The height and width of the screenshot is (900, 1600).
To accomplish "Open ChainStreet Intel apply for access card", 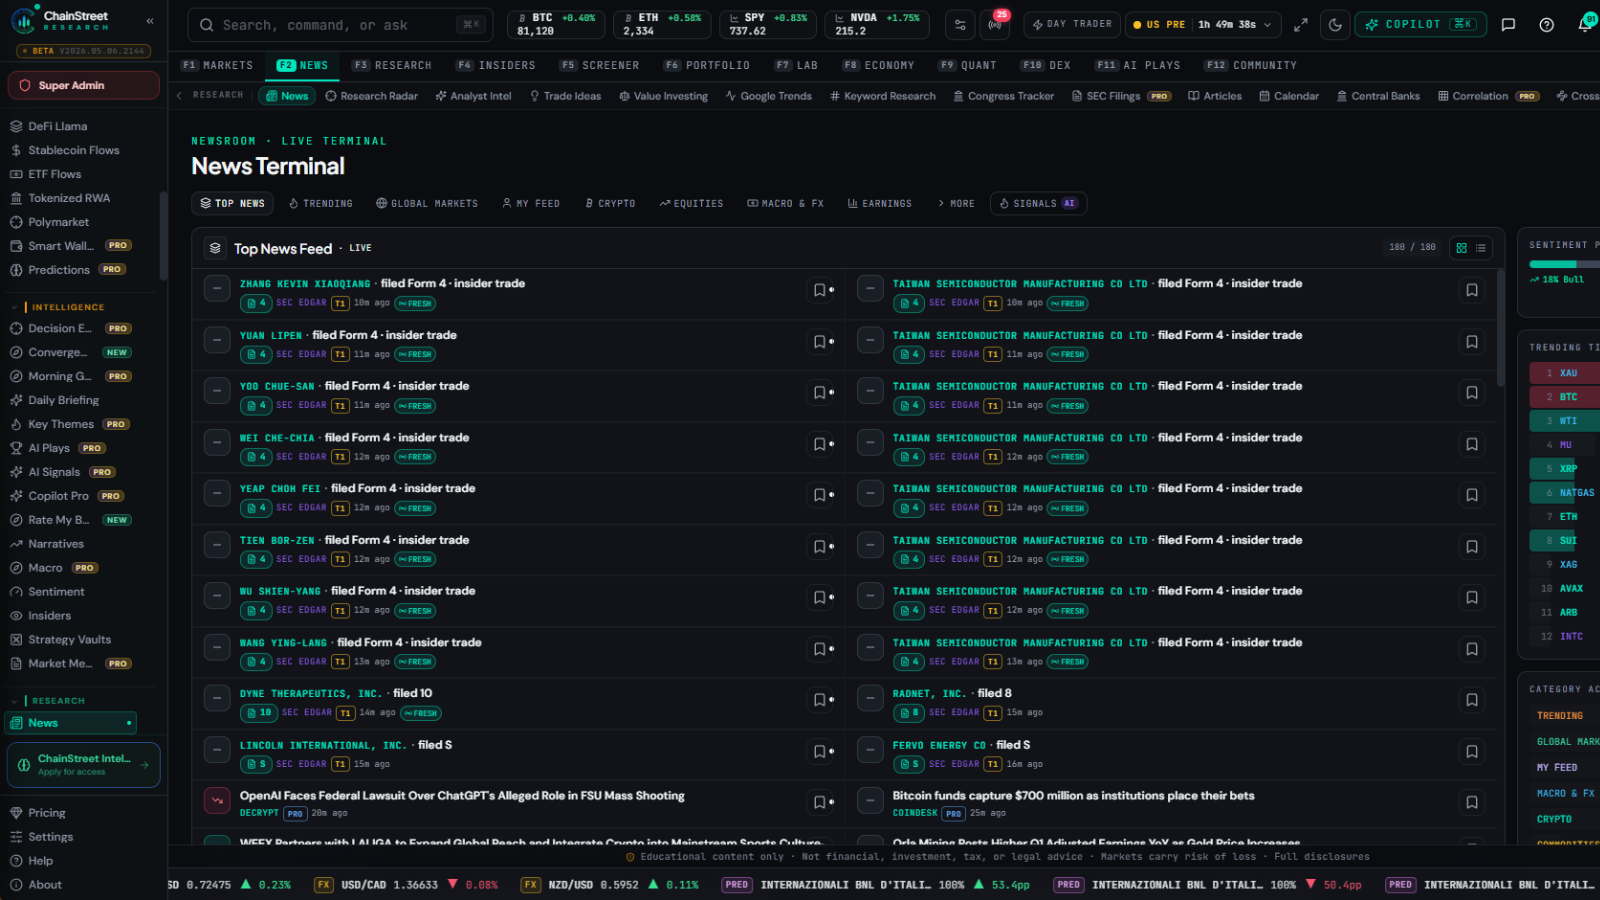I will pyautogui.click(x=84, y=765).
